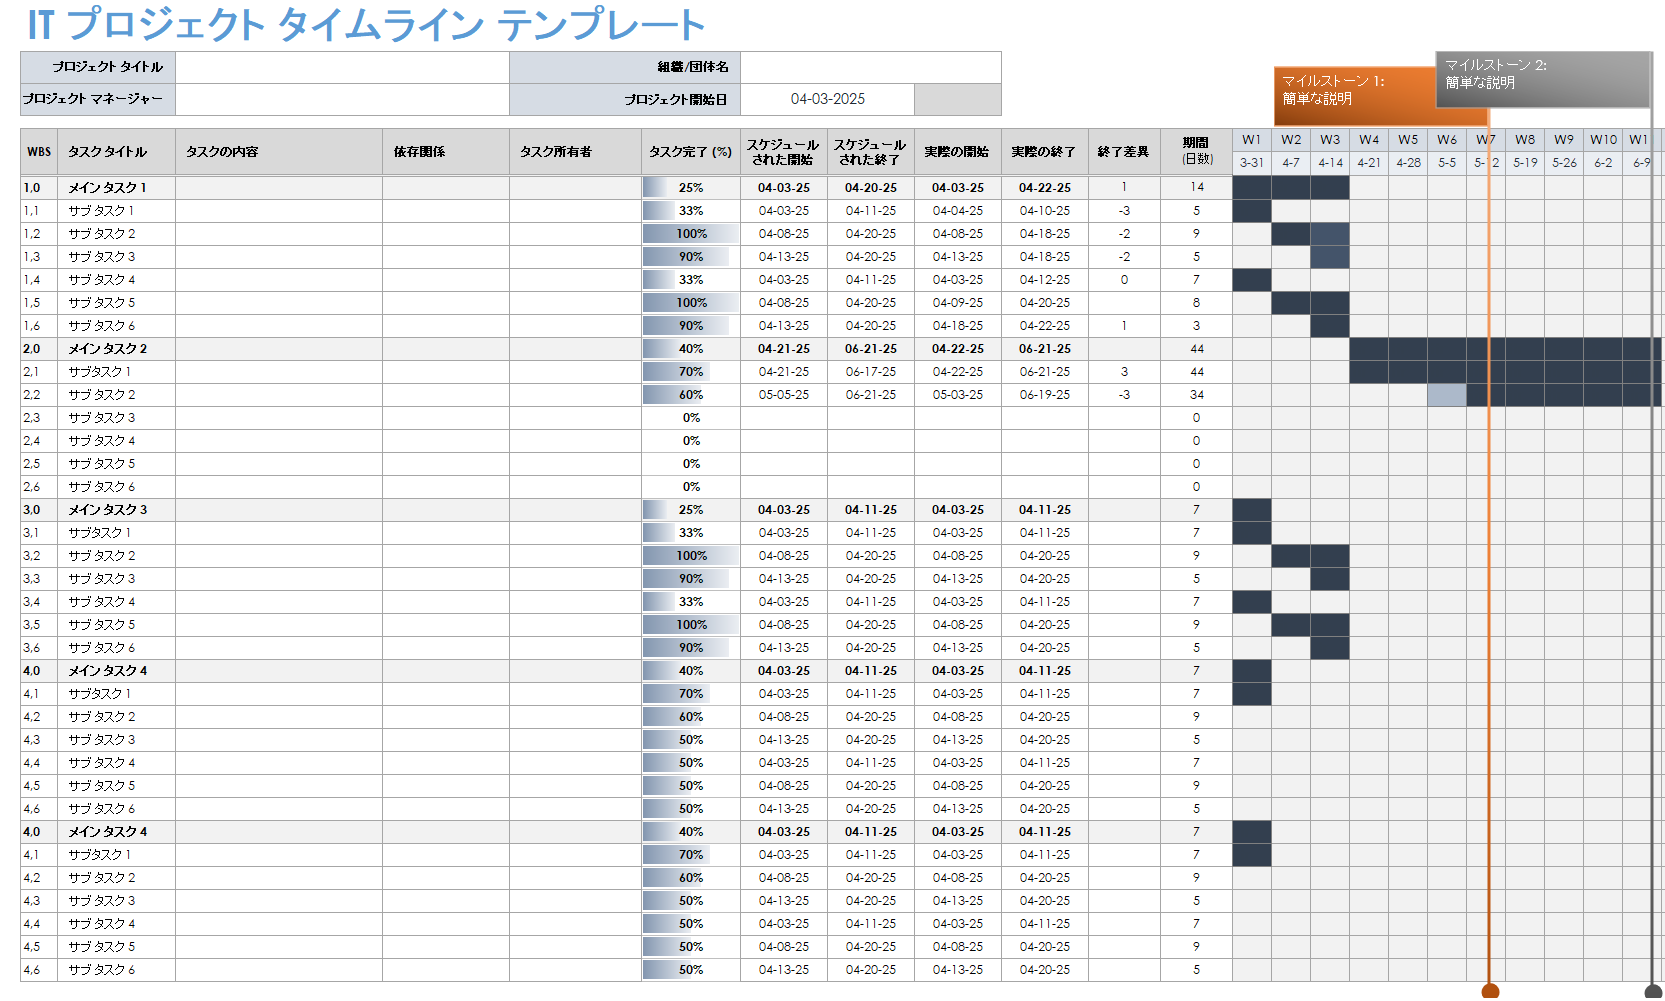Select the W9 week header

(x=1564, y=140)
